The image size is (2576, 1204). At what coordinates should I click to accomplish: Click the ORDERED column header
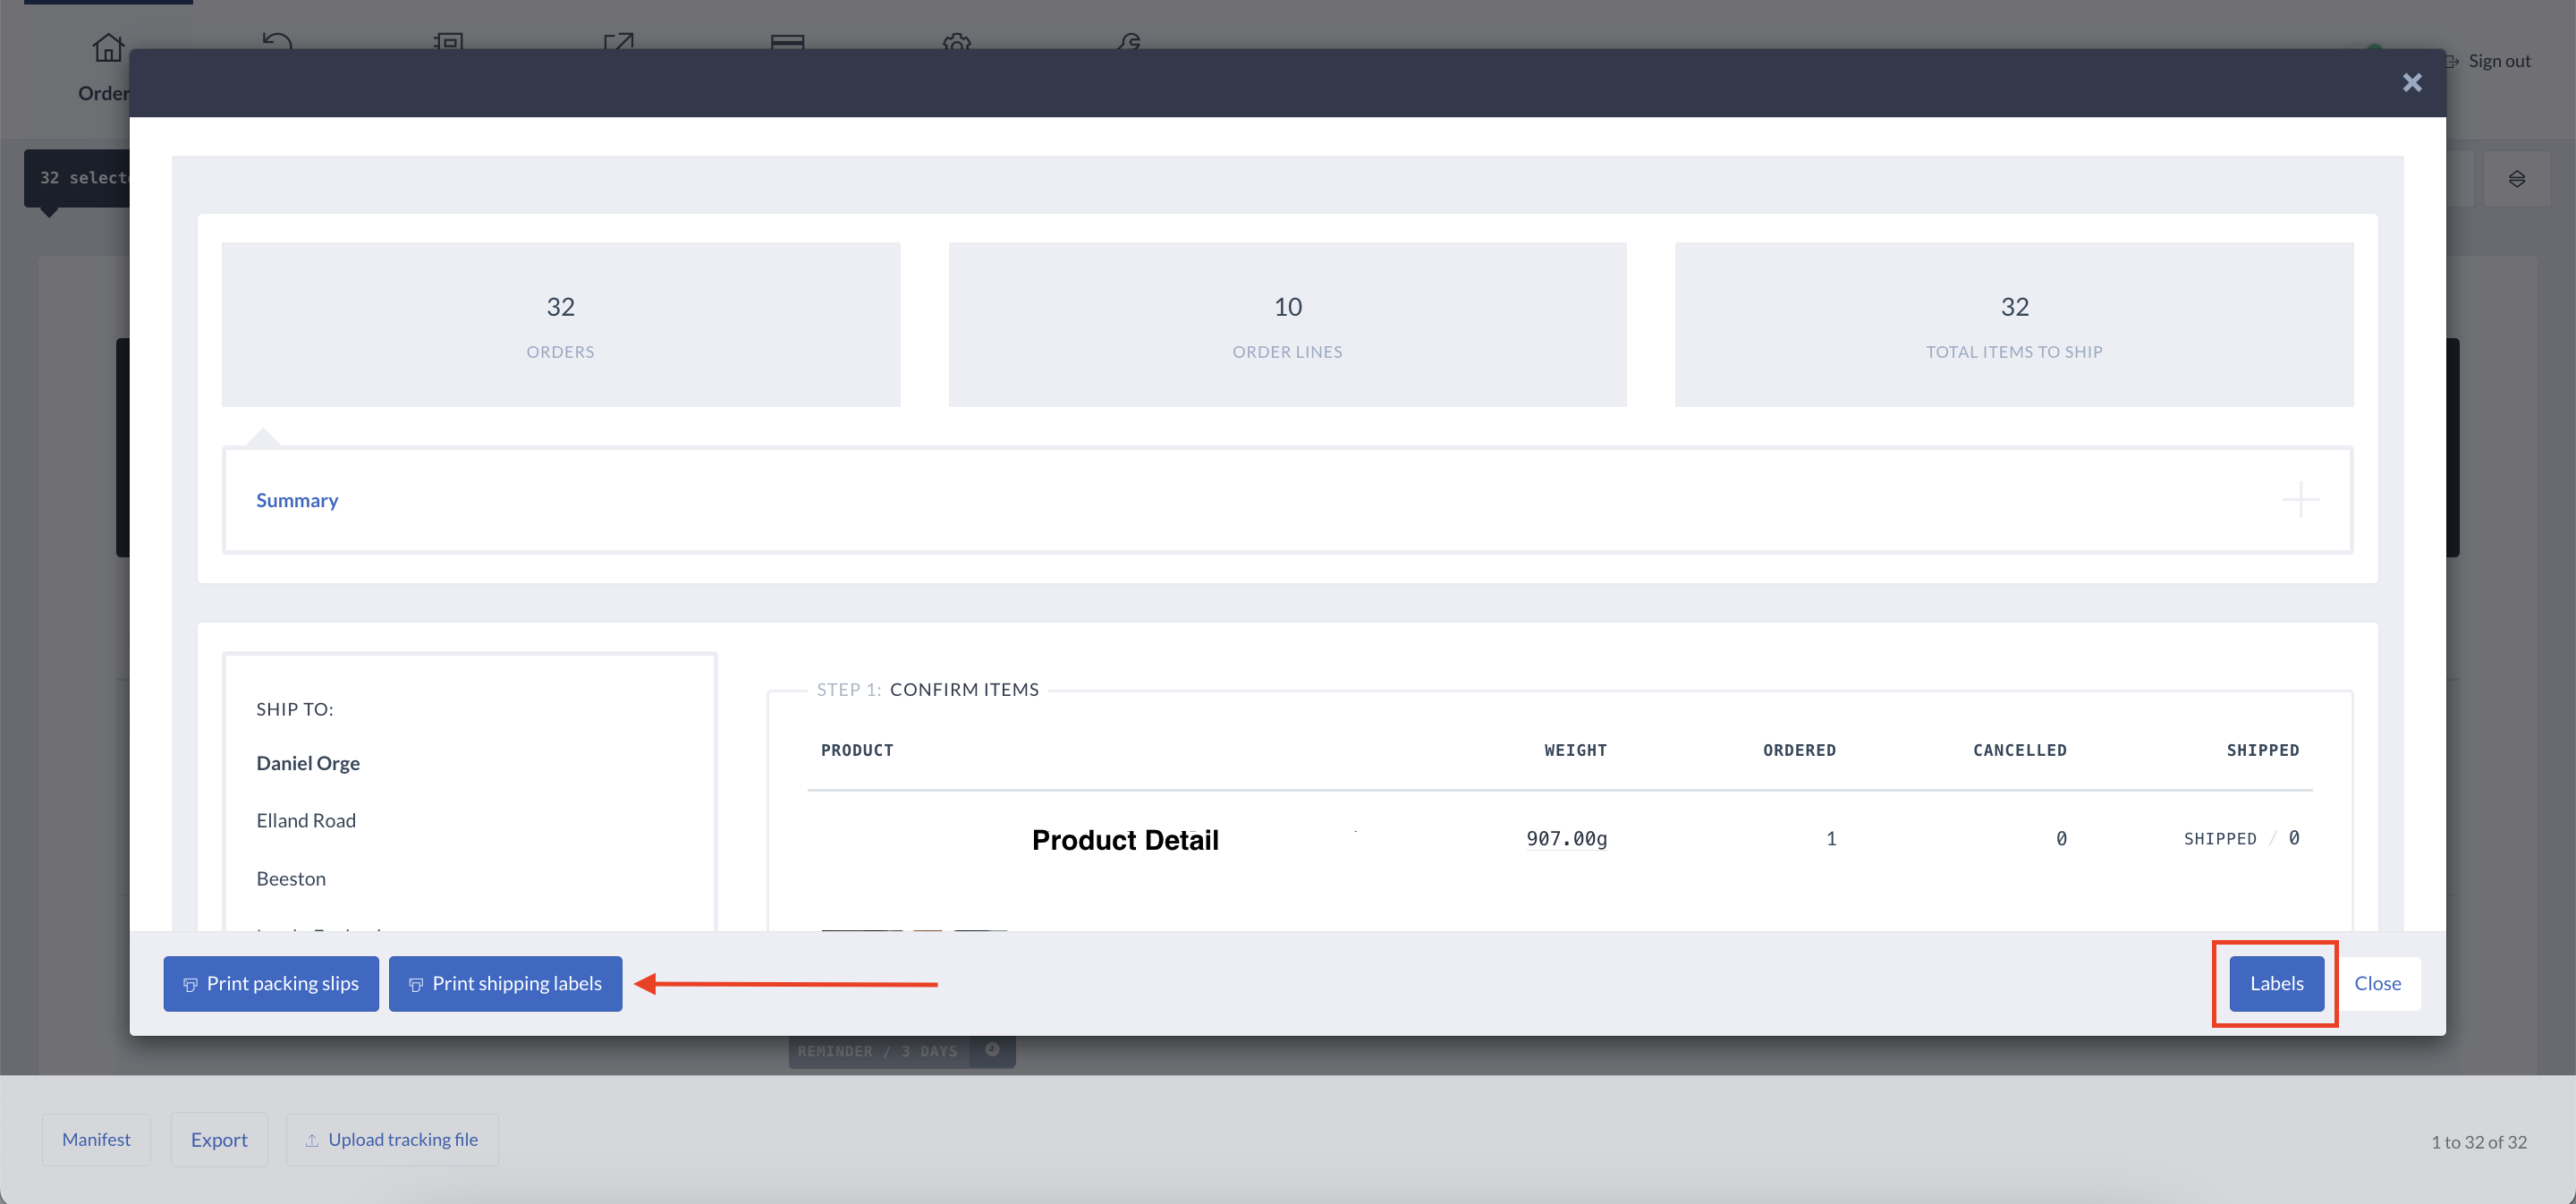coord(1799,750)
